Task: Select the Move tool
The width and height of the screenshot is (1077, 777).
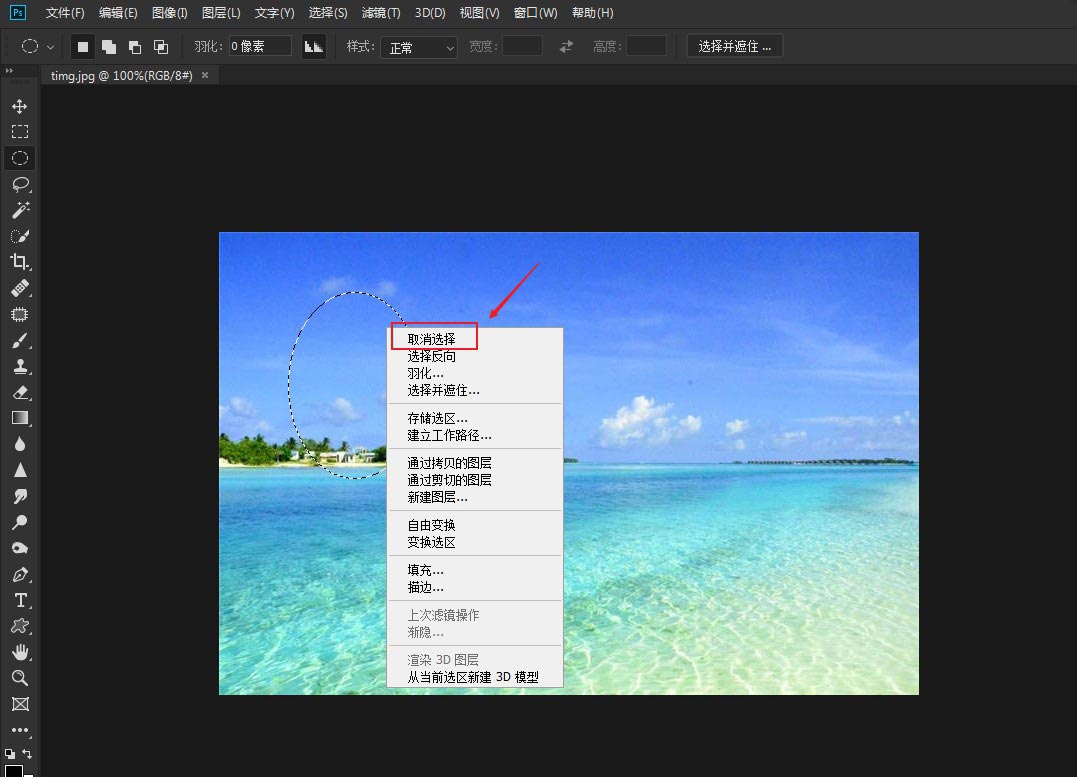Action: (20, 105)
